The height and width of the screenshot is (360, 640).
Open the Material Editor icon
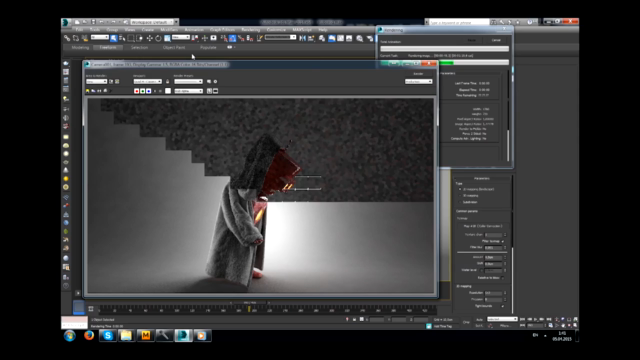pyautogui.click(x=360, y=38)
